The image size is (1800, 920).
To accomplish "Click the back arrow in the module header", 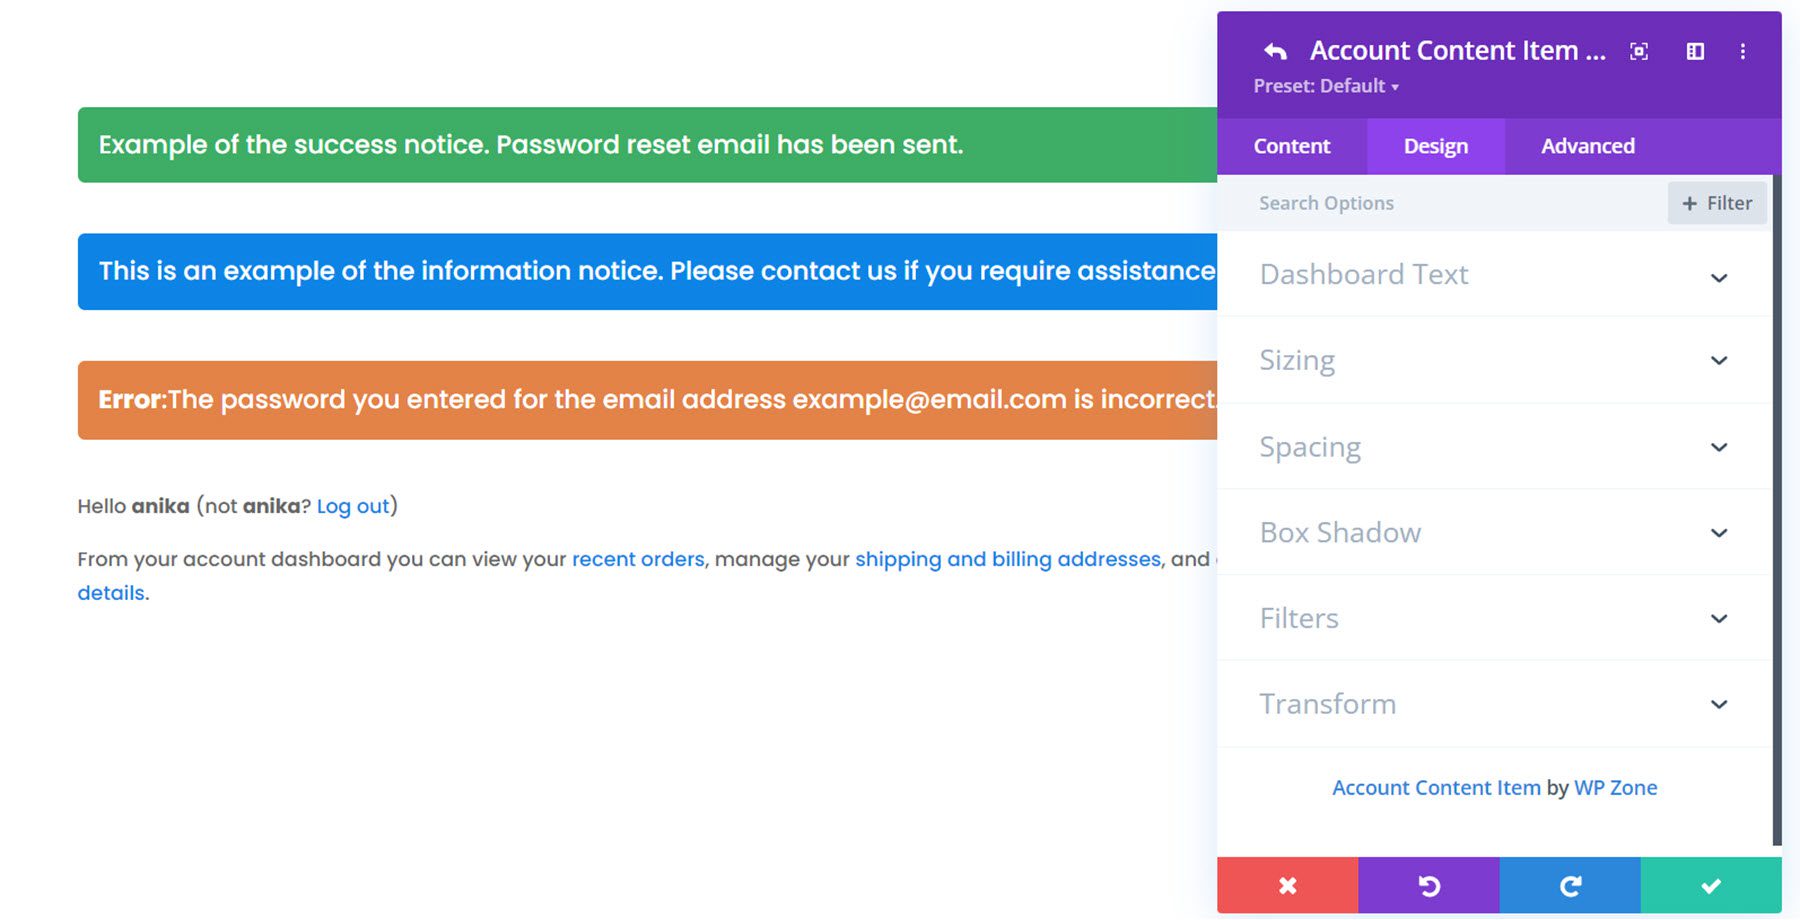I will click(x=1274, y=50).
